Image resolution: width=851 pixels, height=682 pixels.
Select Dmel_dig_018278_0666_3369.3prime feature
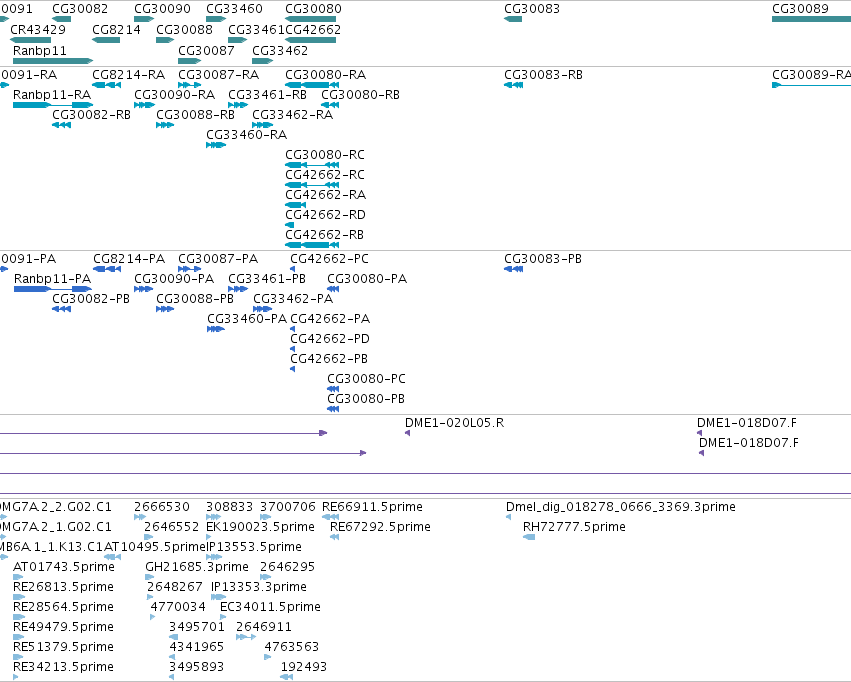tap(621, 506)
